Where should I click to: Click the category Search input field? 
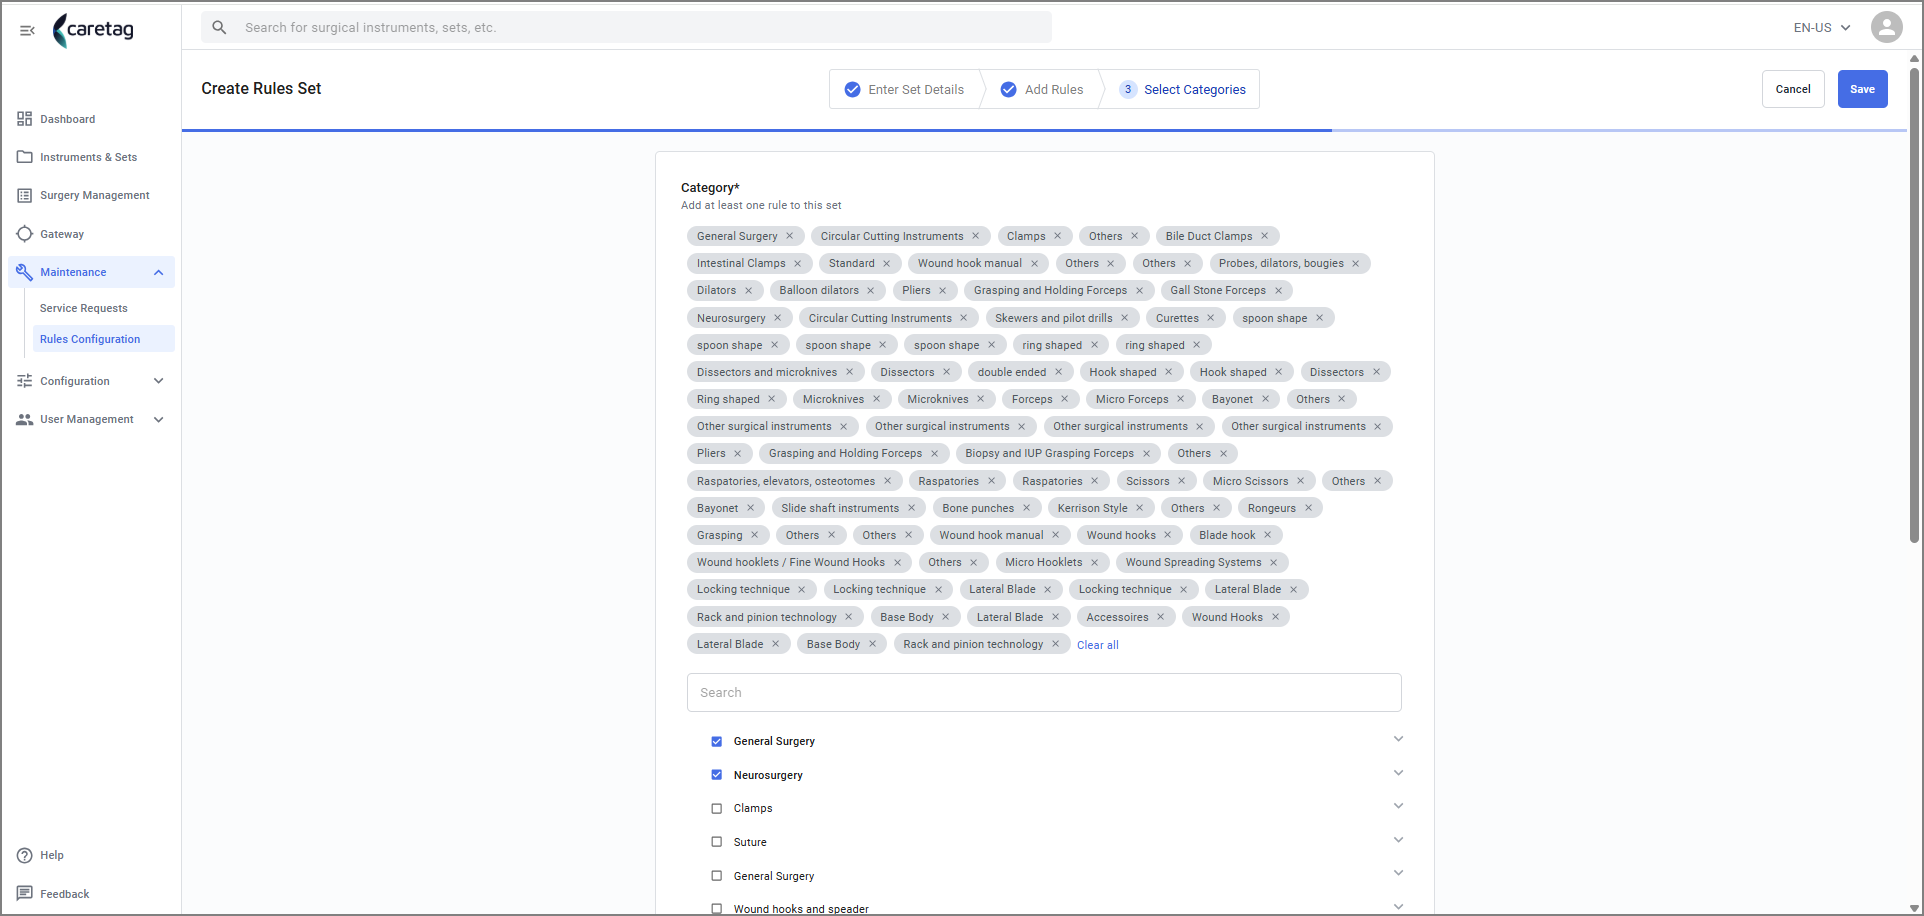[1044, 692]
